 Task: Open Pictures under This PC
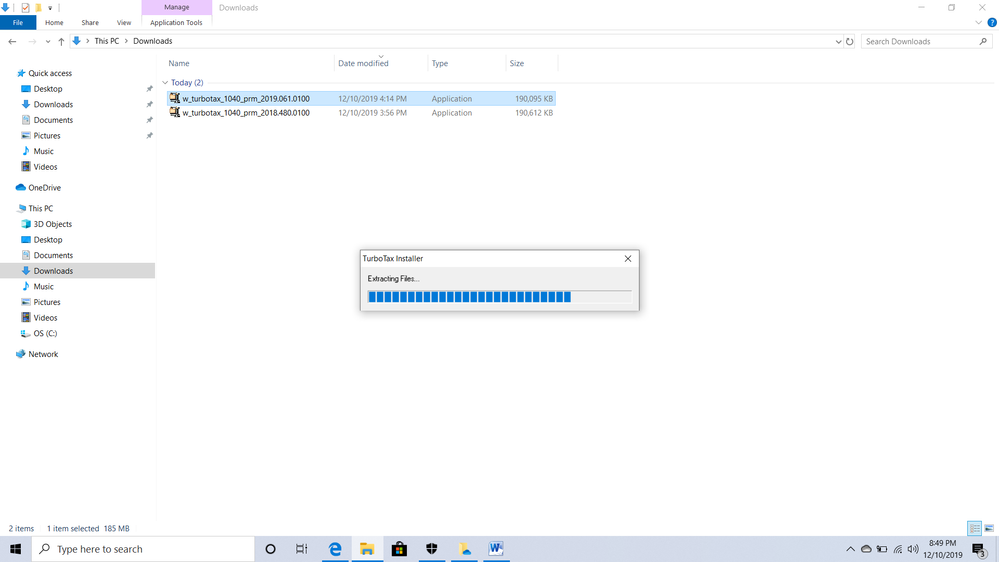47,302
